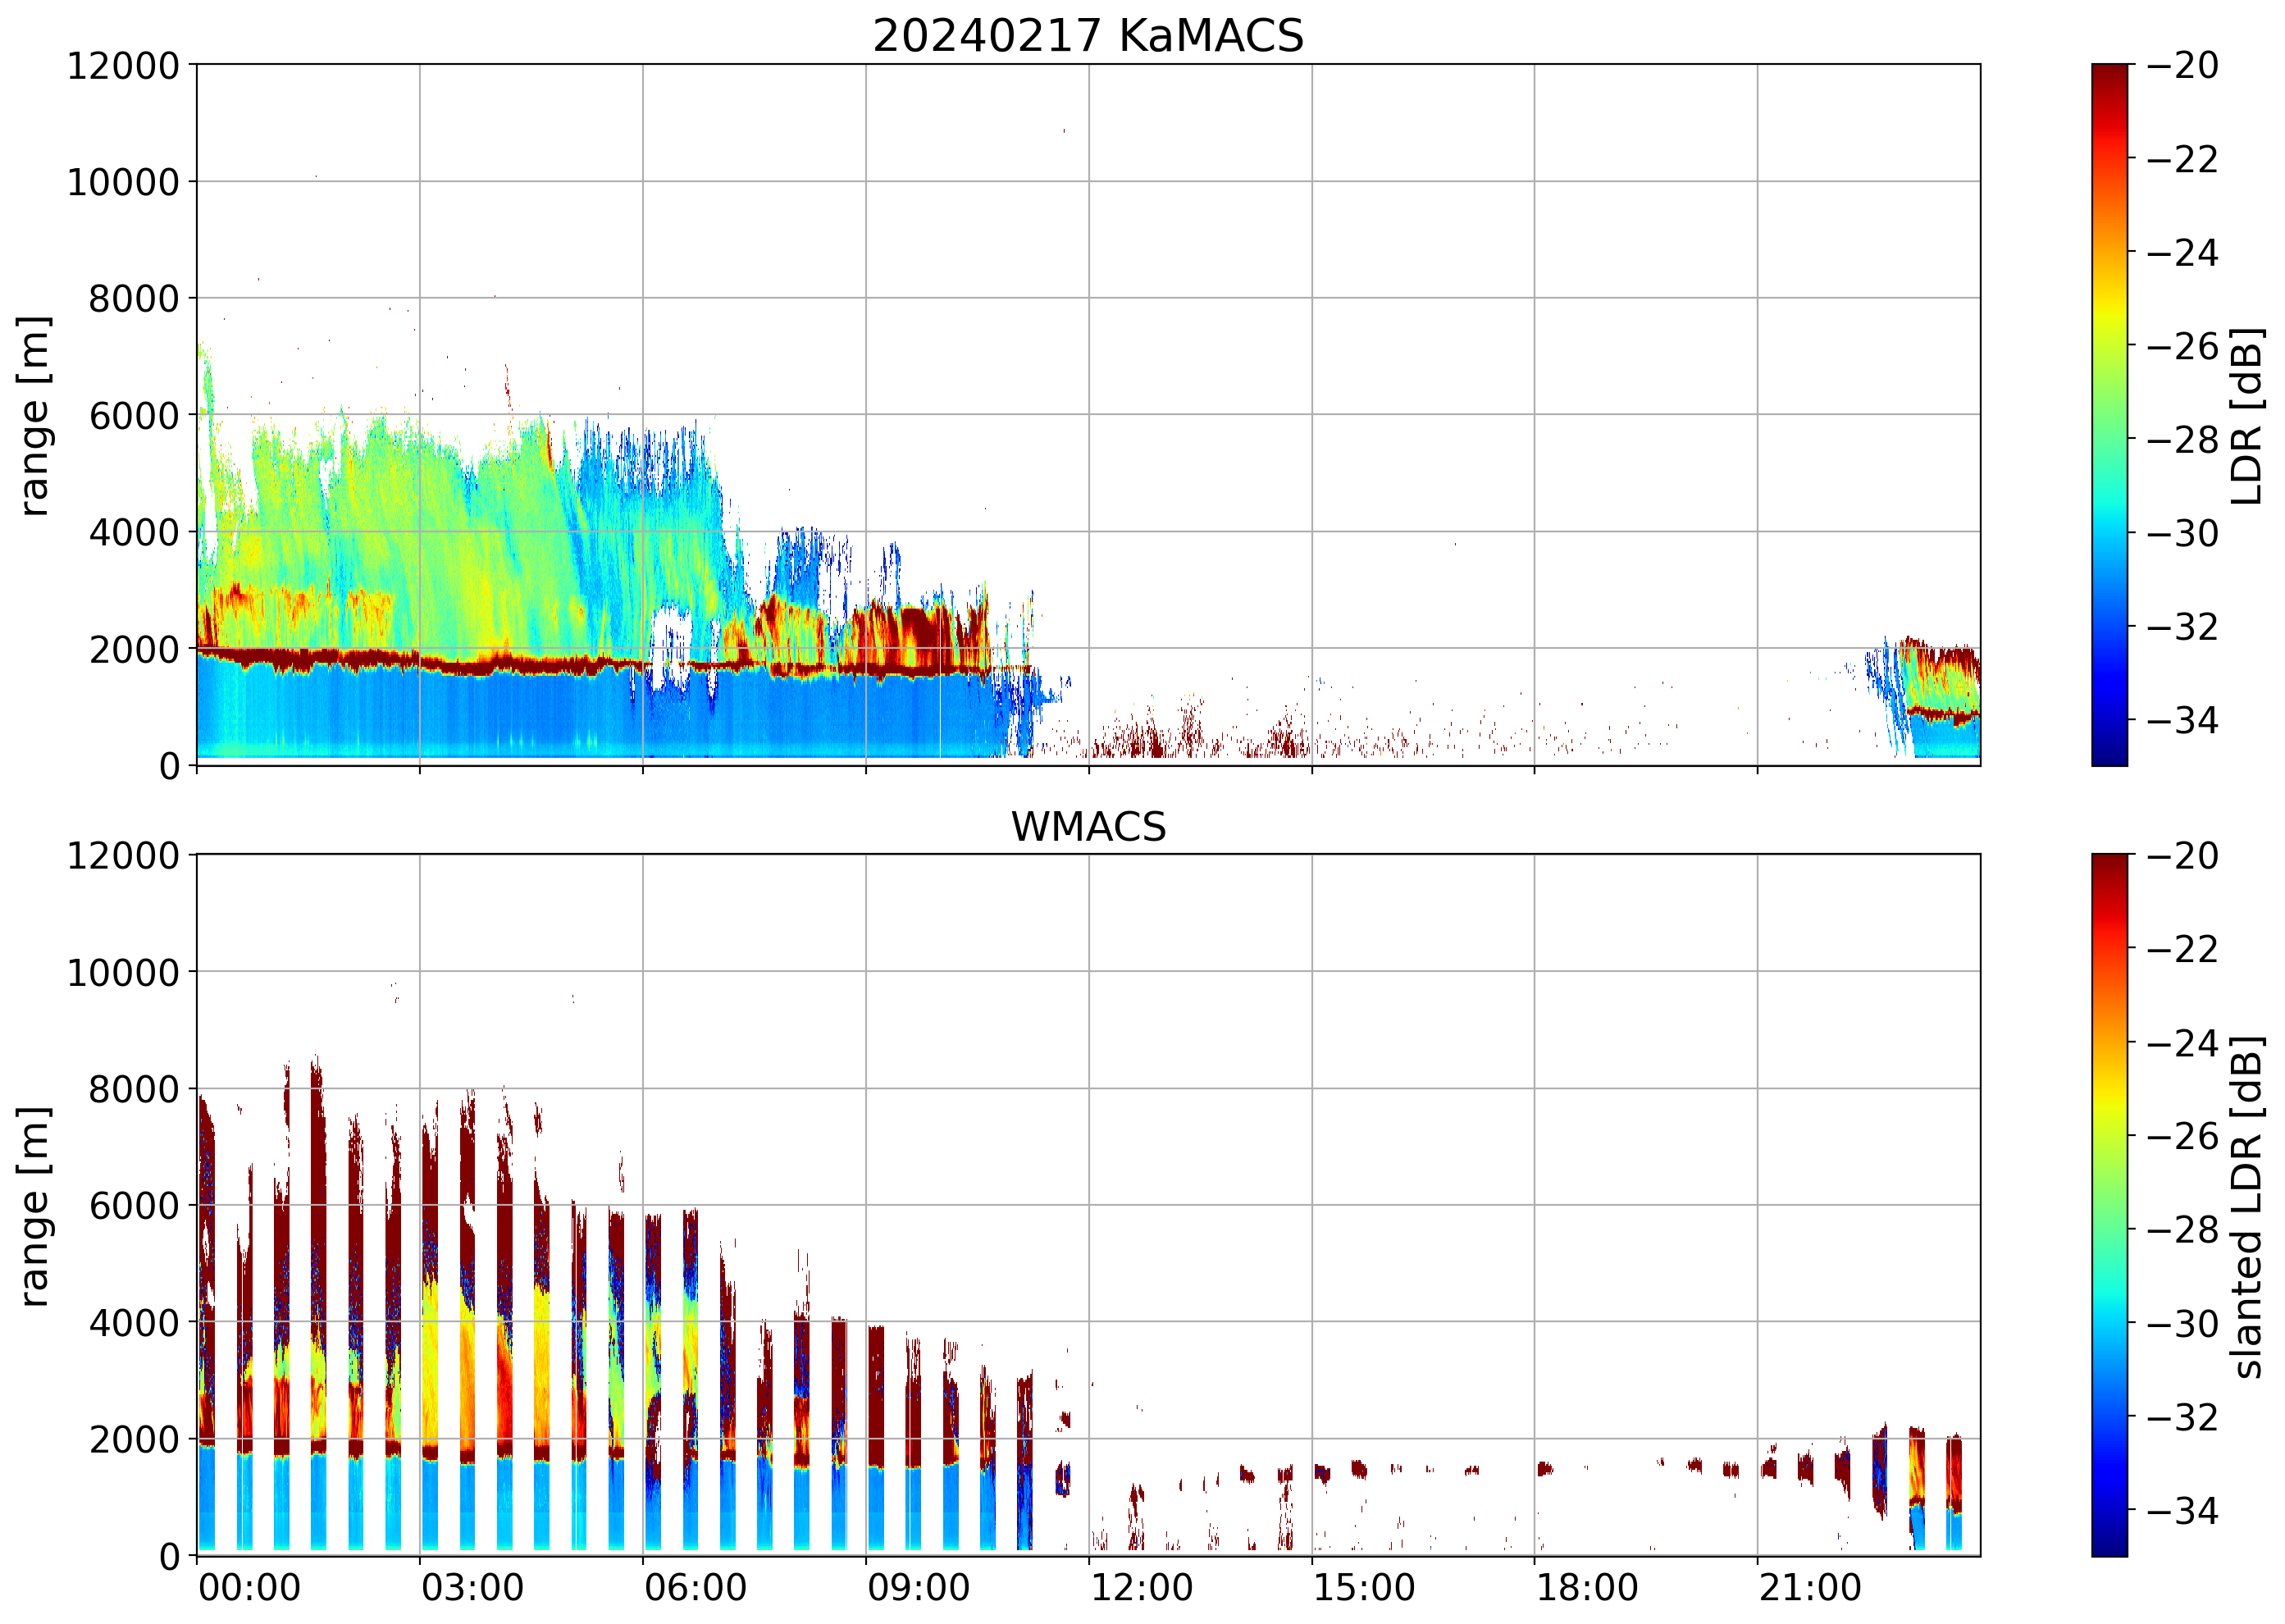Click the 2000 range tick on KaMACS plot
Viewport: 2285px width, 1624px height.
pyautogui.click(x=133, y=650)
